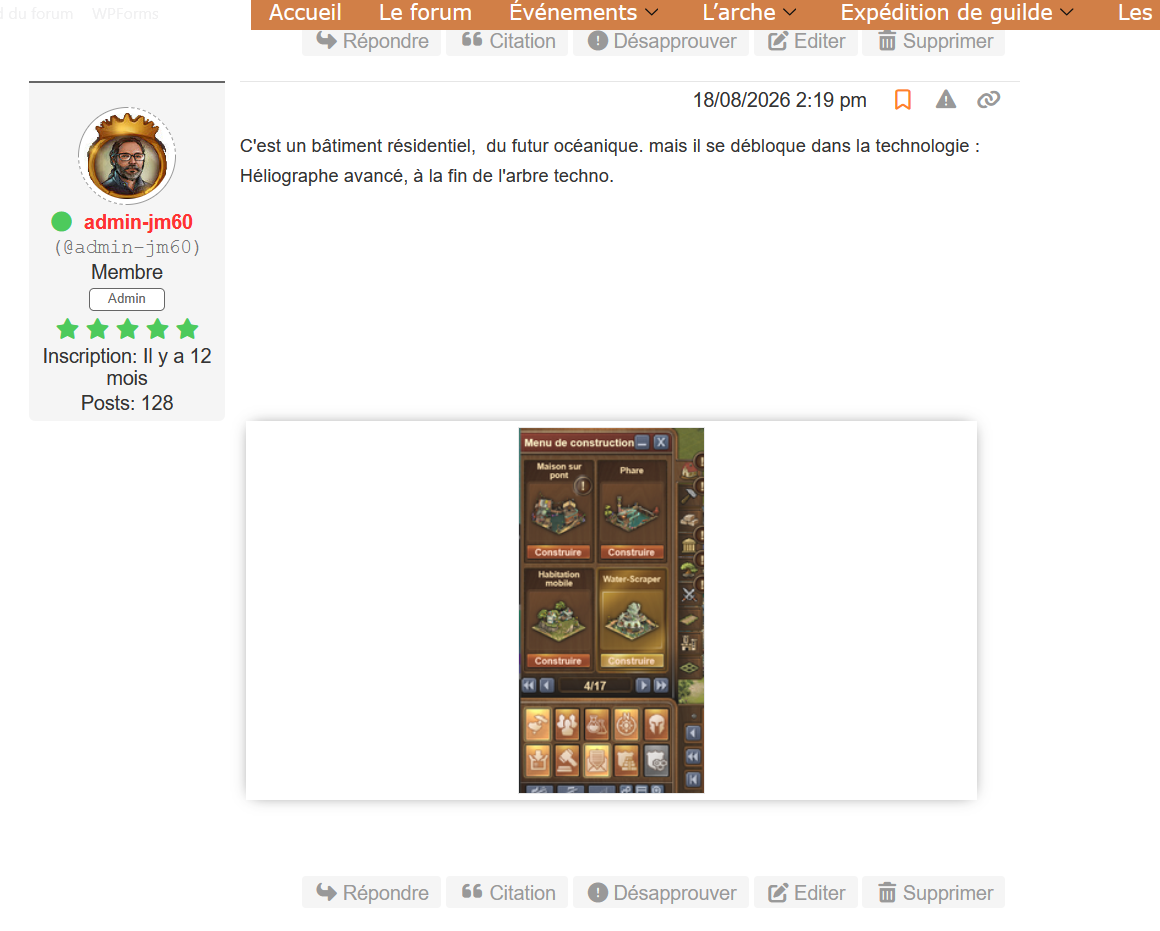Click Supprimer in the upper button row

tap(934, 41)
